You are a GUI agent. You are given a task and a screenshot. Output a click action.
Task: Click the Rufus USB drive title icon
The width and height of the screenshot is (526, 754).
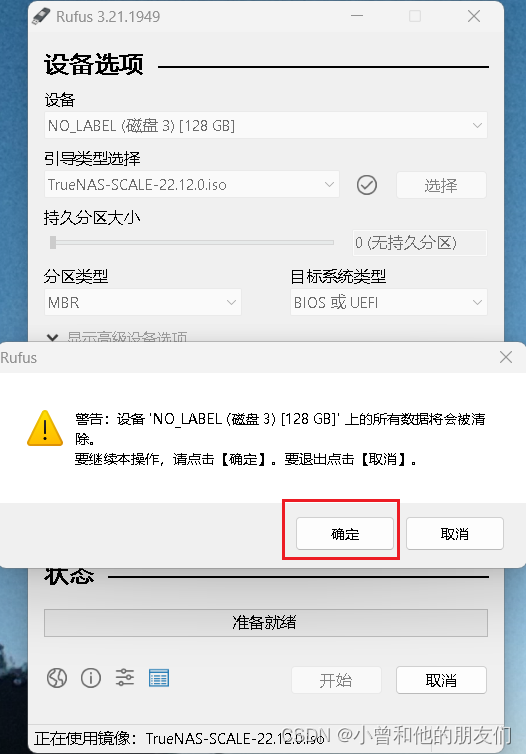click(41, 16)
